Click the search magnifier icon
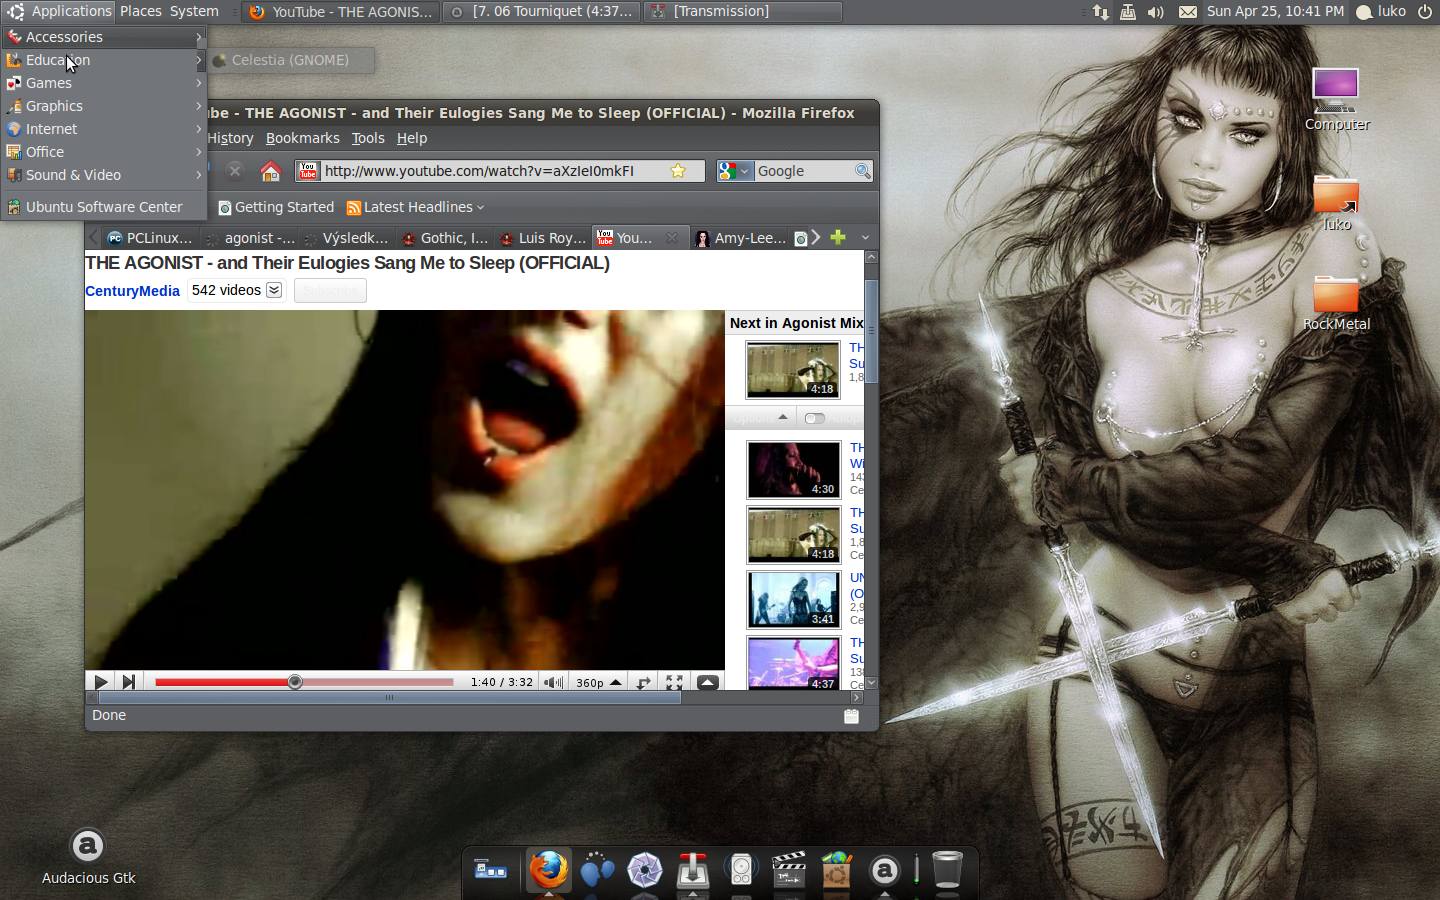Image resolution: width=1440 pixels, height=900 pixels. [x=862, y=171]
